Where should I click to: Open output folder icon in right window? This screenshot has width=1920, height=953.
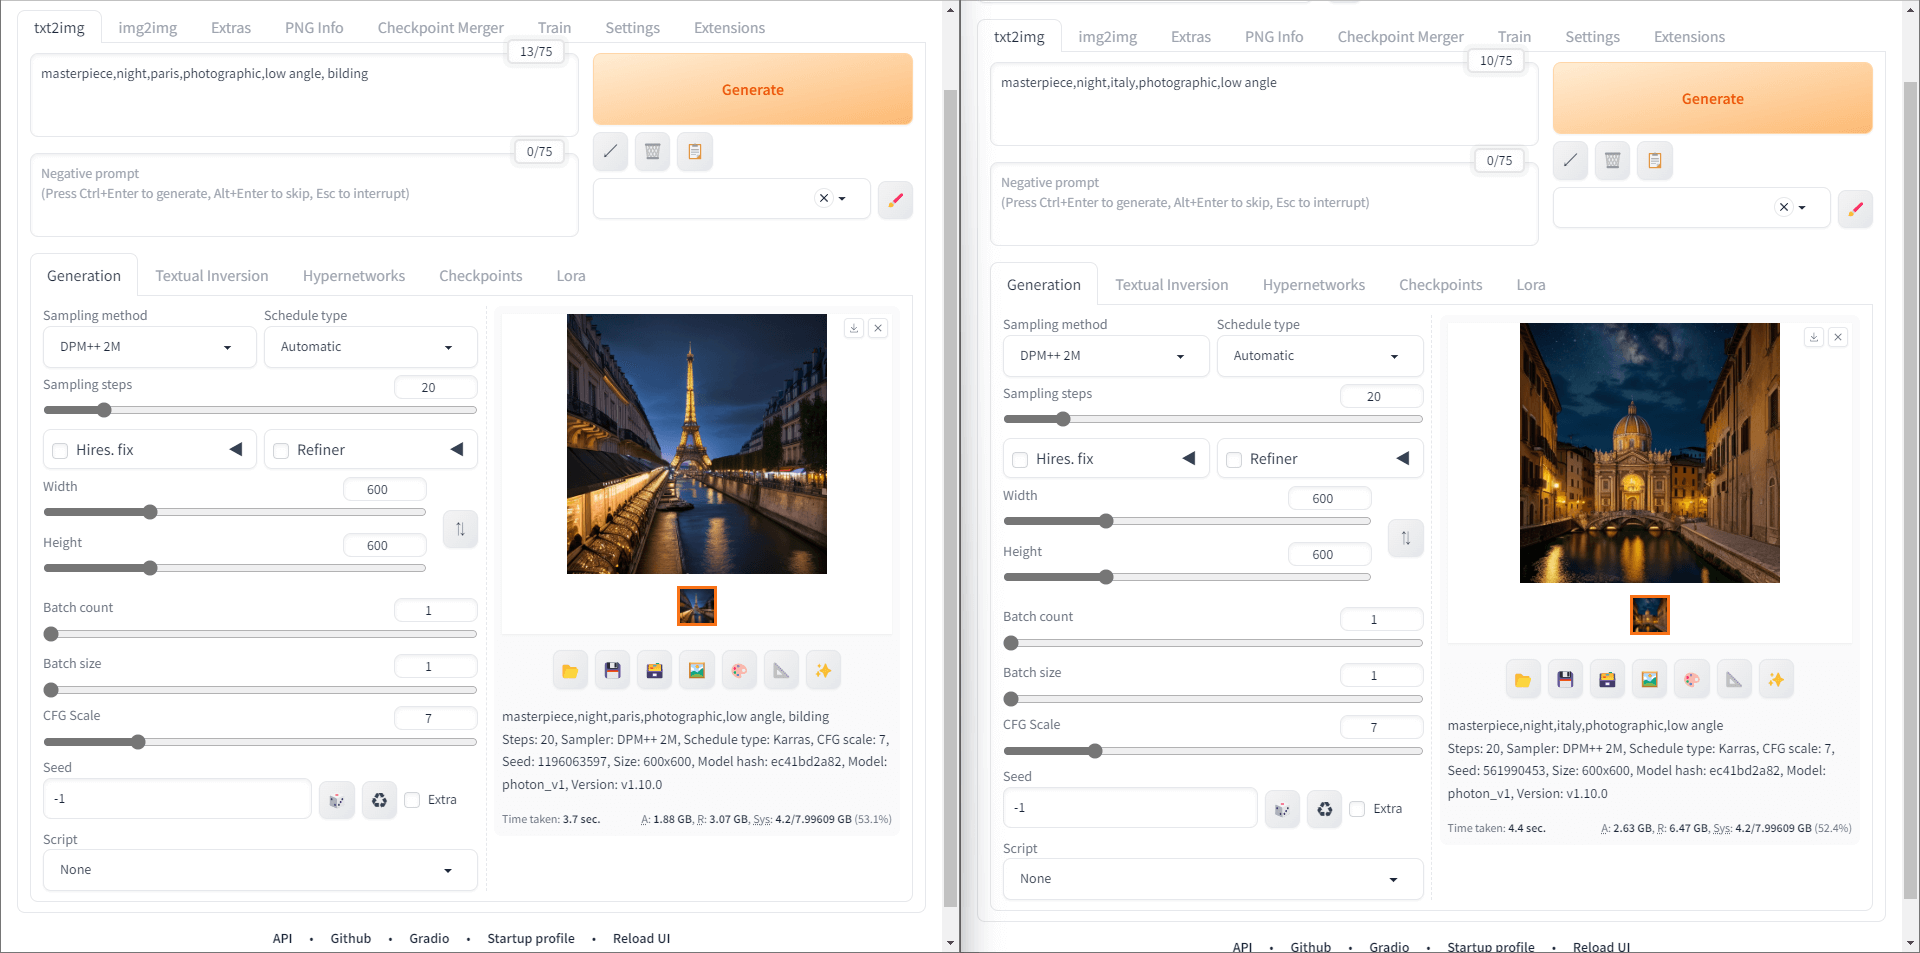click(x=1523, y=680)
